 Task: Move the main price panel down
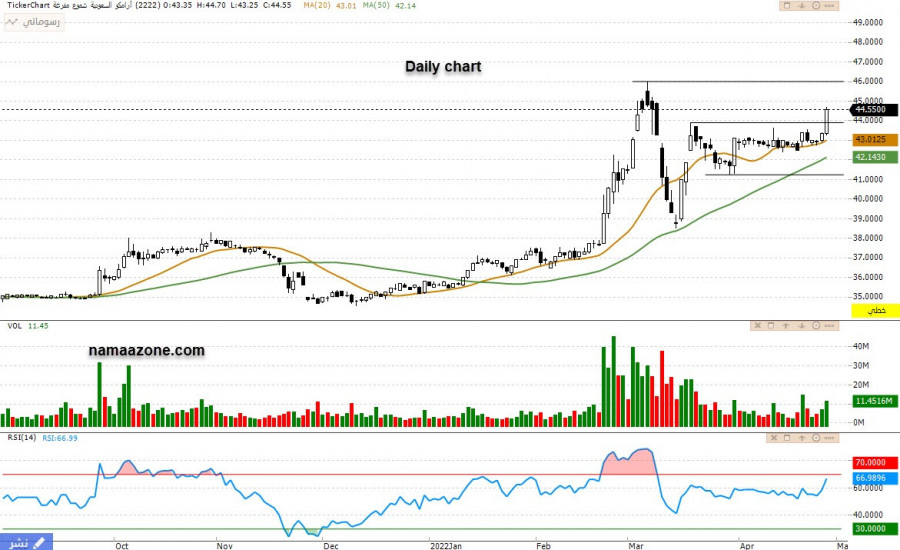click(x=802, y=6)
